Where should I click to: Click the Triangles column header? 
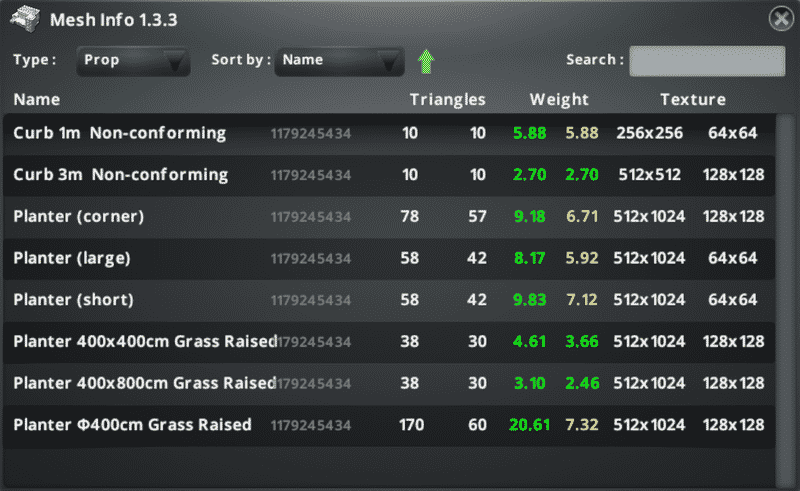pyautogui.click(x=447, y=99)
